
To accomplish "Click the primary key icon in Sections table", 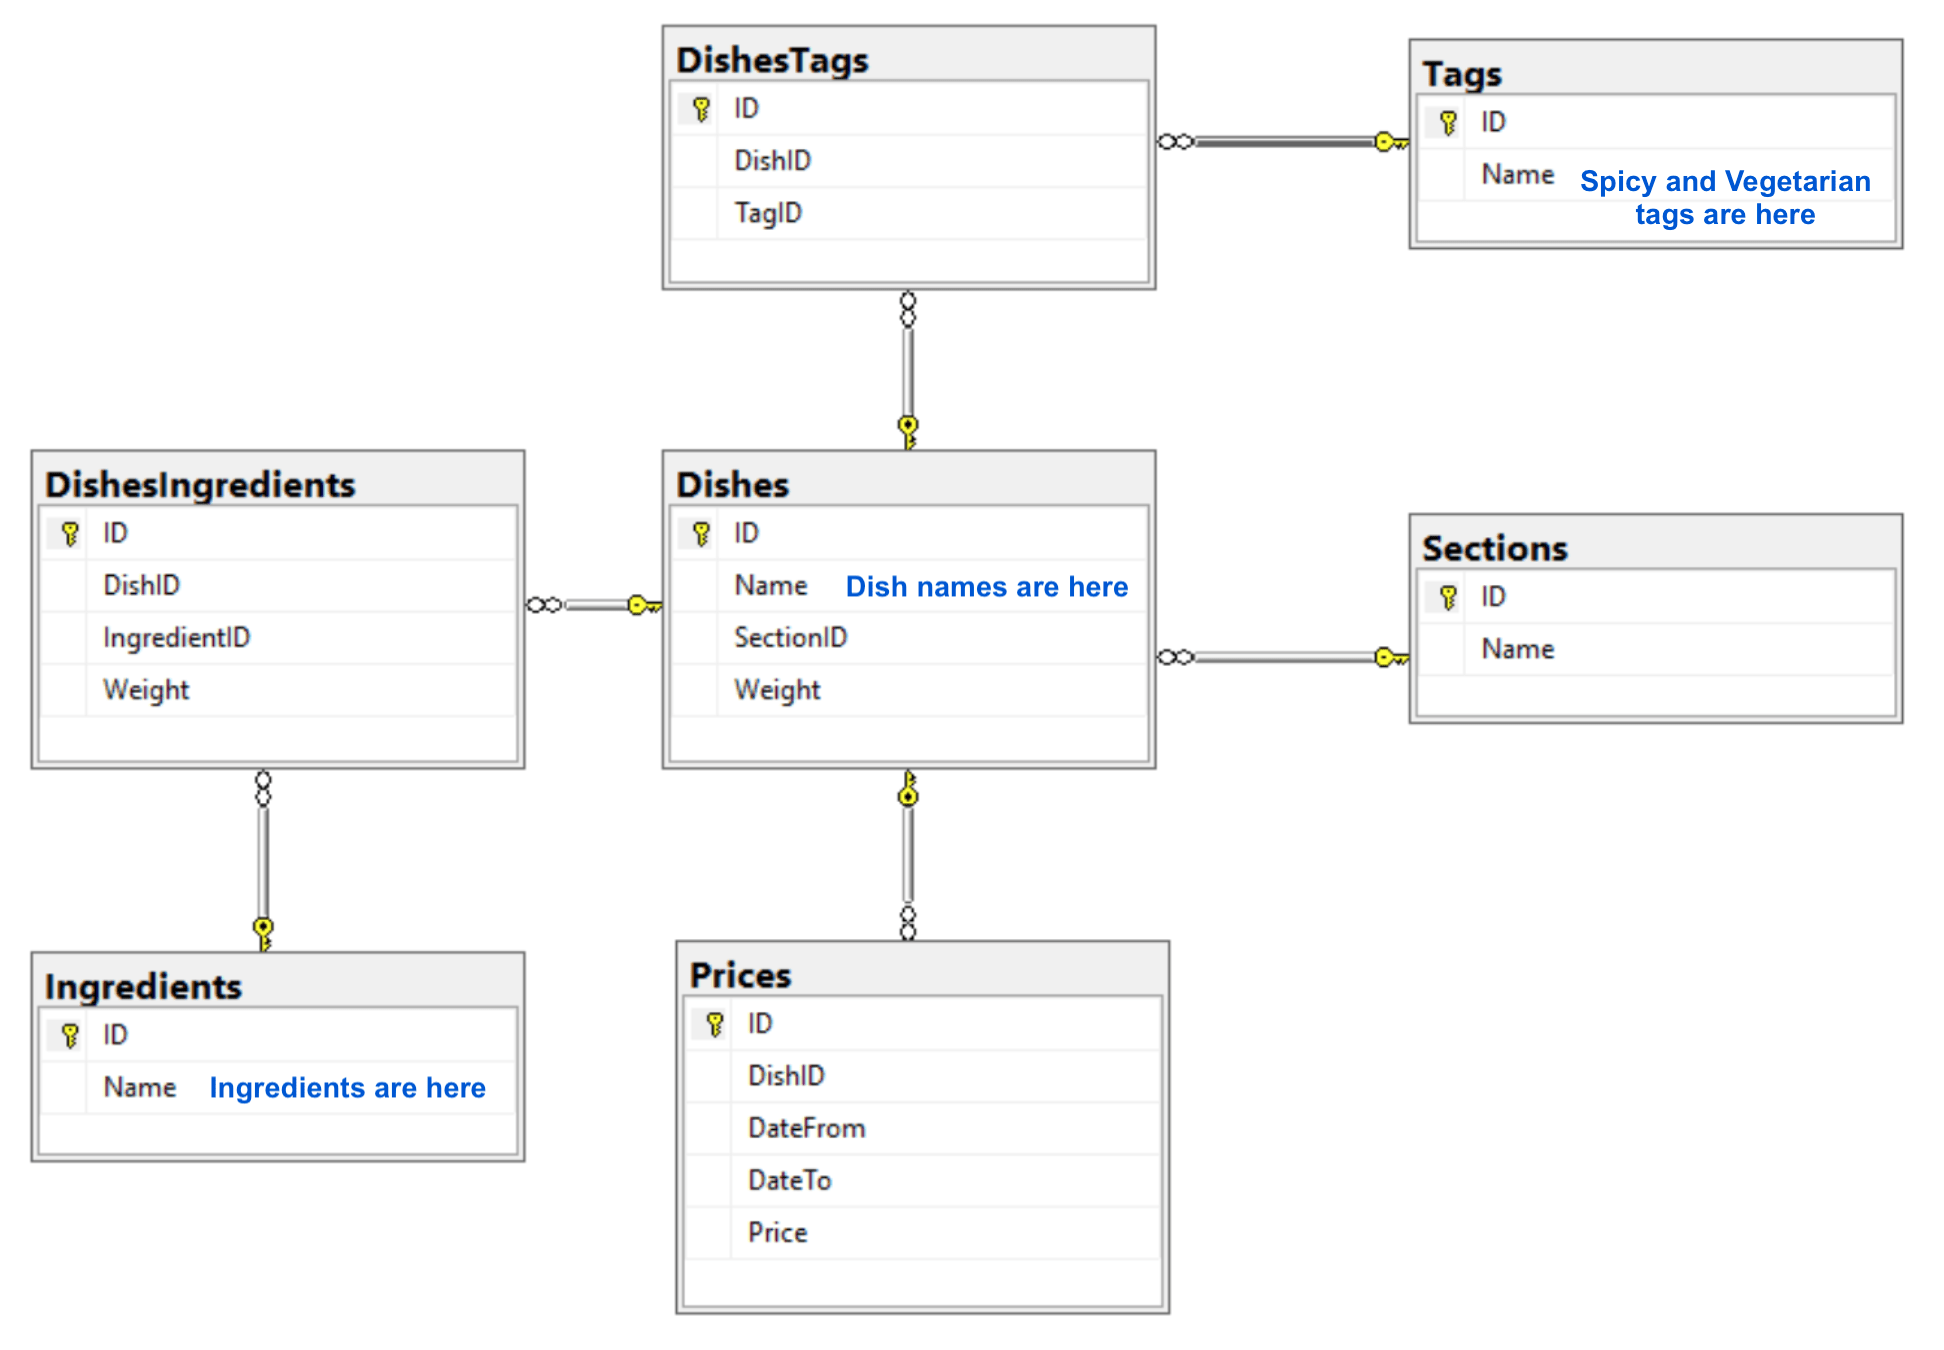I will click(x=1448, y=597).
